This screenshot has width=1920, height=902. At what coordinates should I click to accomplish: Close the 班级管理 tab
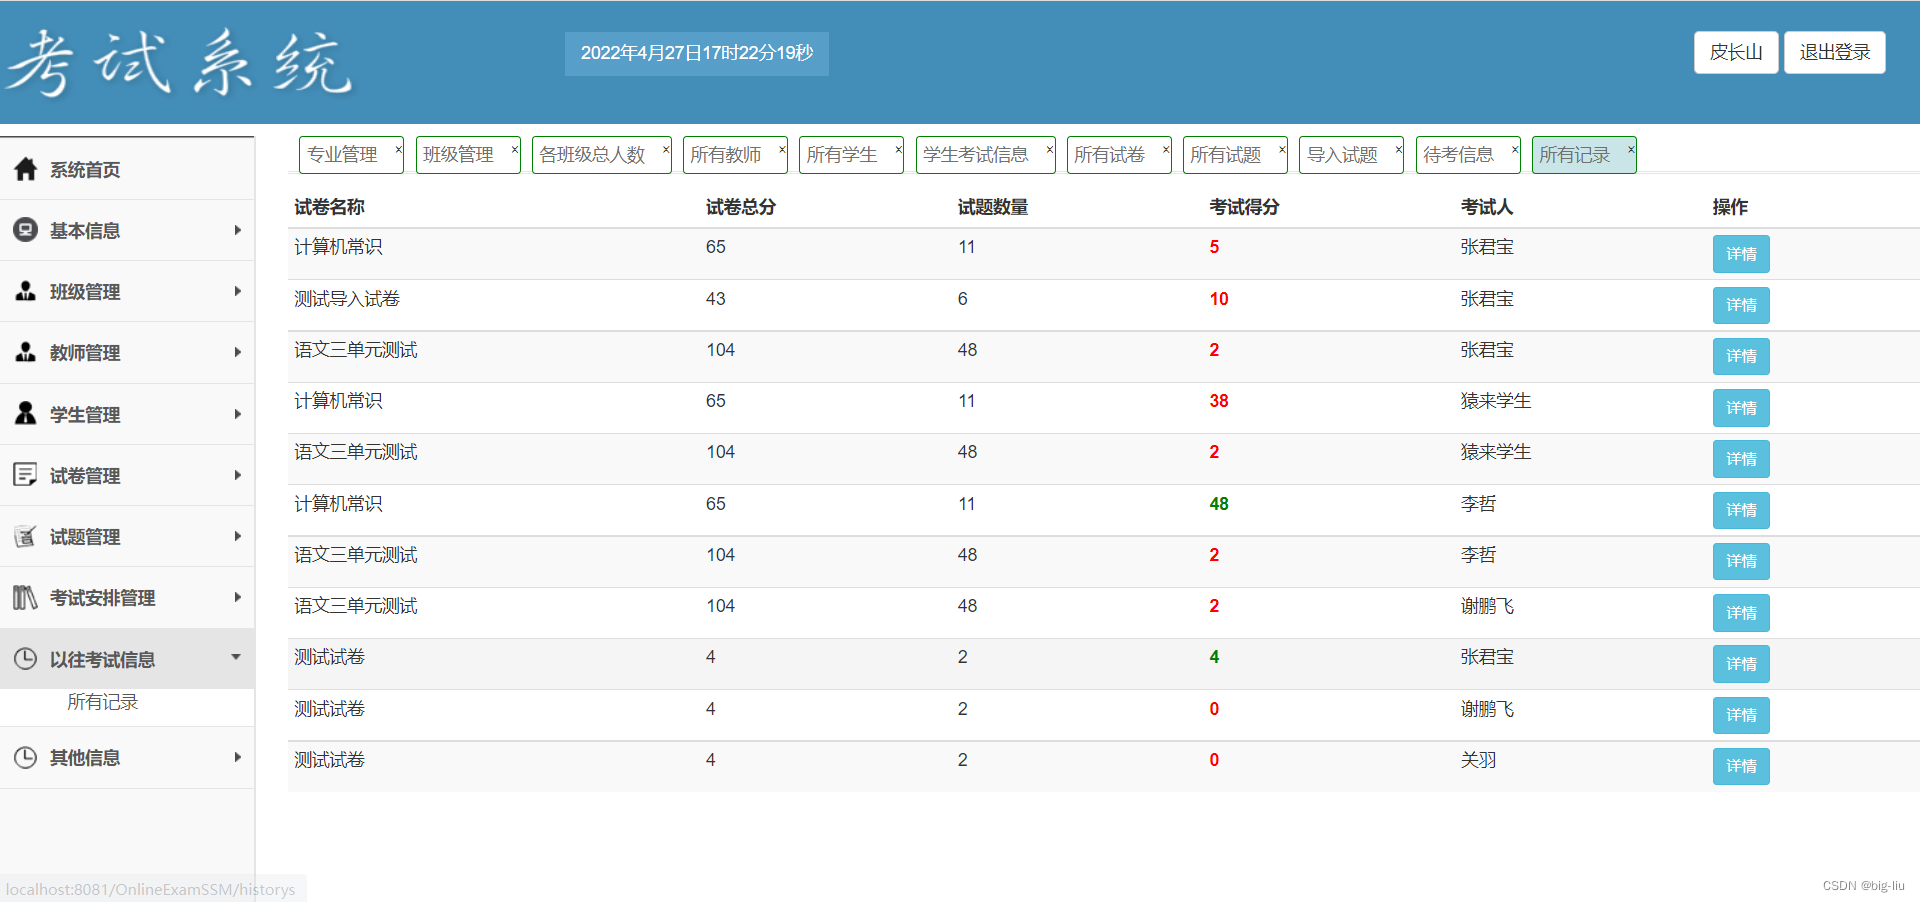point(515,149)
